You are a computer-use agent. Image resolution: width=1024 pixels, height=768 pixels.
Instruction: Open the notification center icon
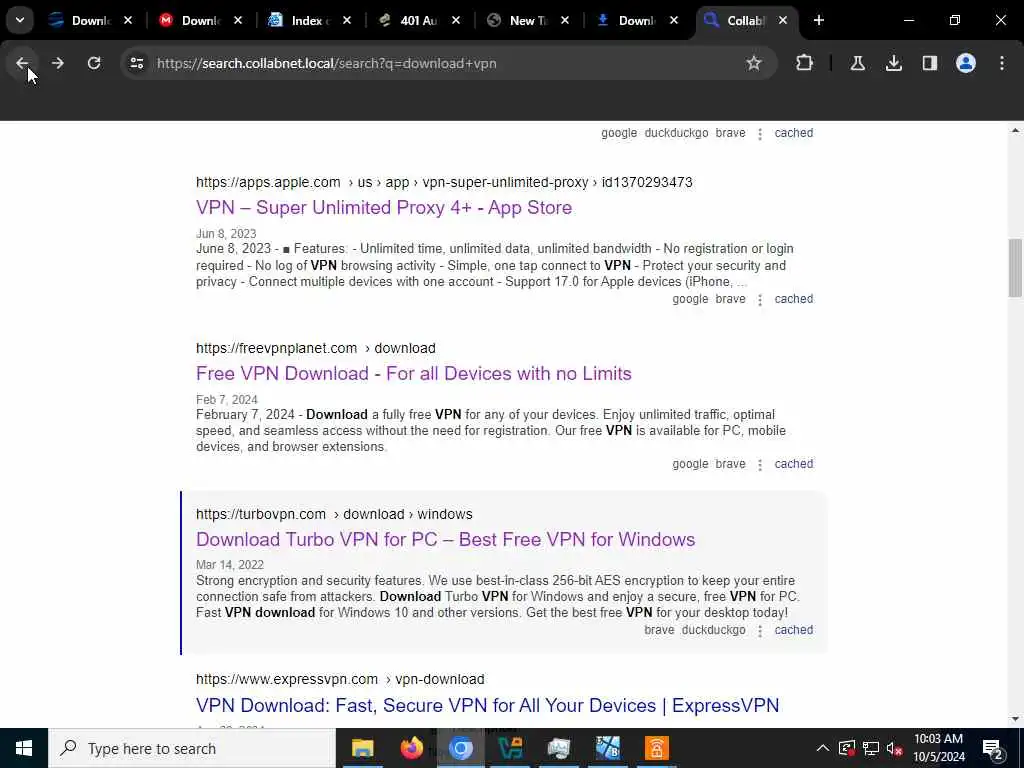click(992, 748)
